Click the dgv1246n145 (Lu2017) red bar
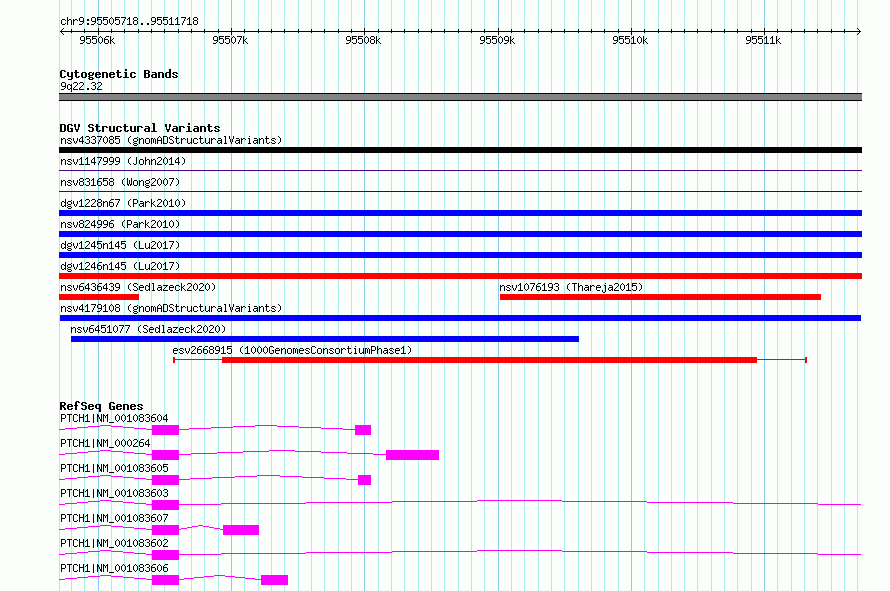The width and height of the screenshot is (890, 591). pyautogui.click(x=460, y=276)
